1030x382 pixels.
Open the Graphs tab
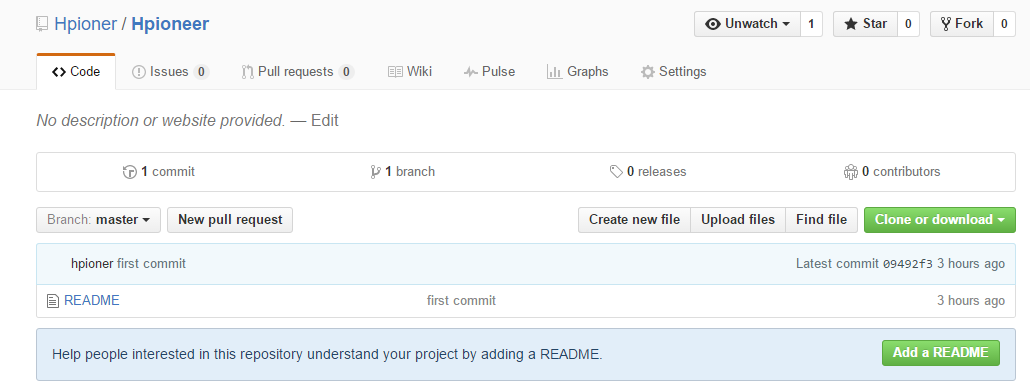coord(577,72)
